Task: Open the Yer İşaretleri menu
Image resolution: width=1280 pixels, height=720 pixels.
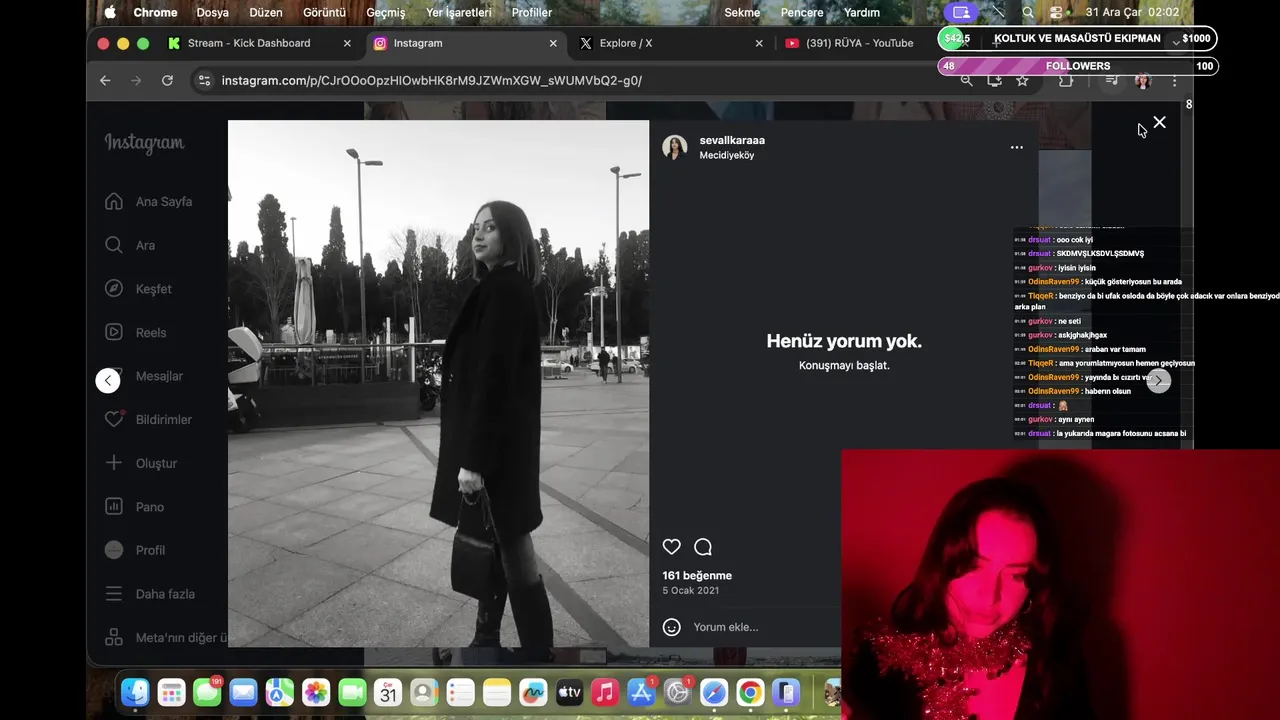Action: (459, 12)
